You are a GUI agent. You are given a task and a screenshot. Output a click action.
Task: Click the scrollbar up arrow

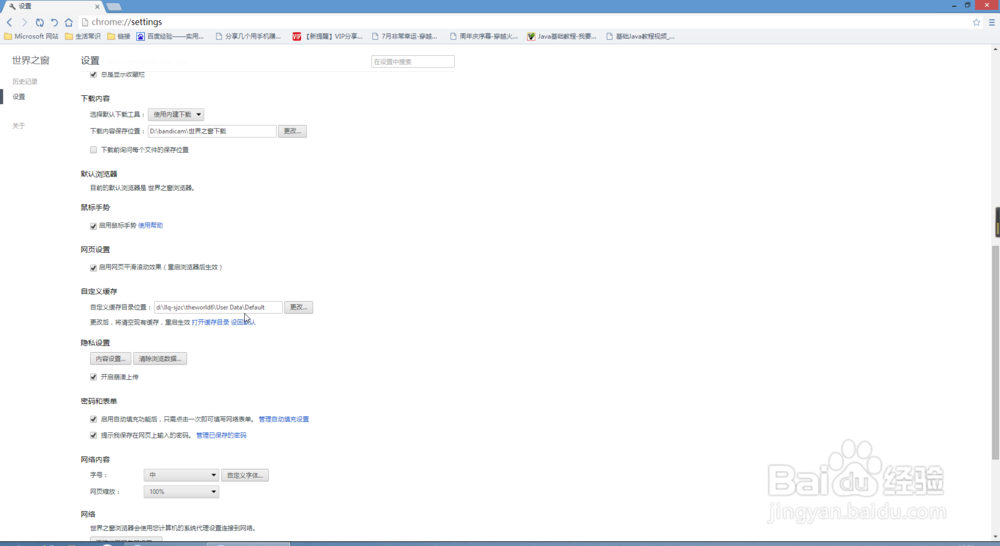(996, 49)
